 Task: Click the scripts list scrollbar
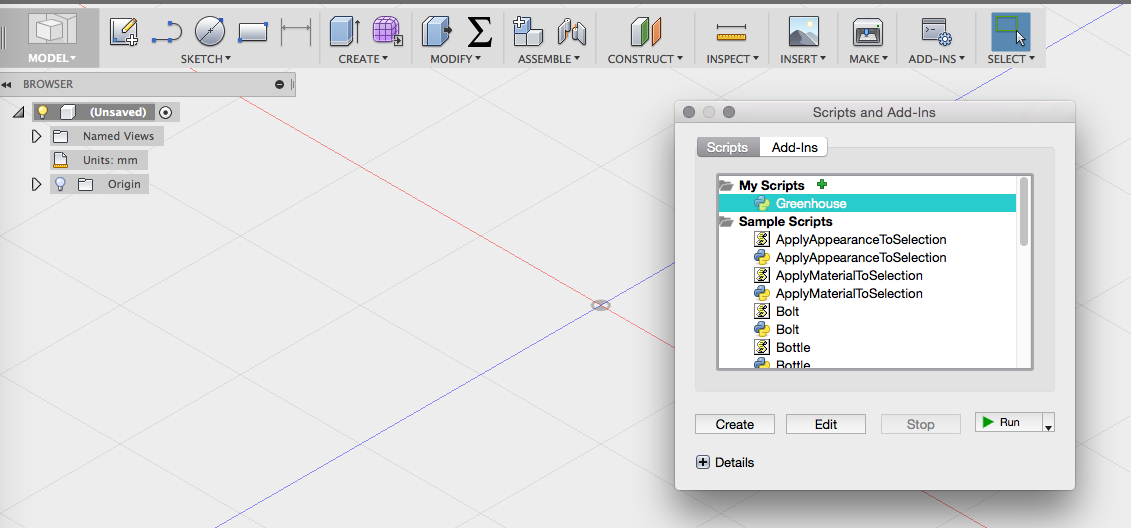pos(1024,211)
